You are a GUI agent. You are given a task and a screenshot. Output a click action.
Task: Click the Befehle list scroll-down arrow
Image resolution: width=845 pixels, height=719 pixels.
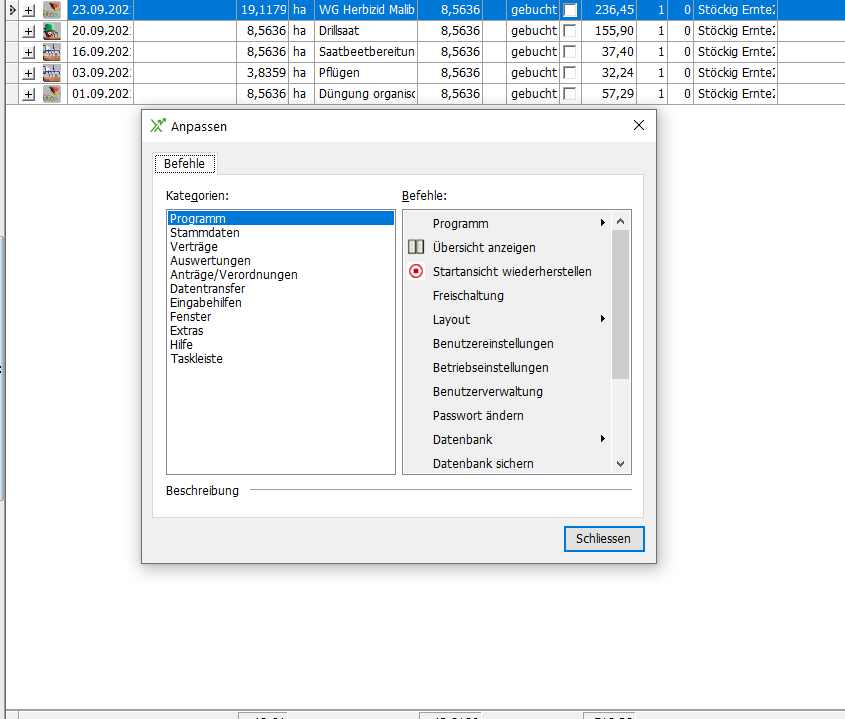pos(620,464)
